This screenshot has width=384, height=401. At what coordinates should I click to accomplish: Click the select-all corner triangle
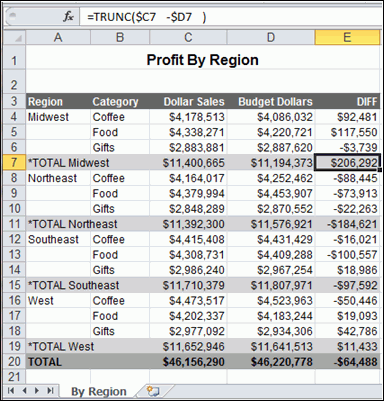tap(14, 37)
